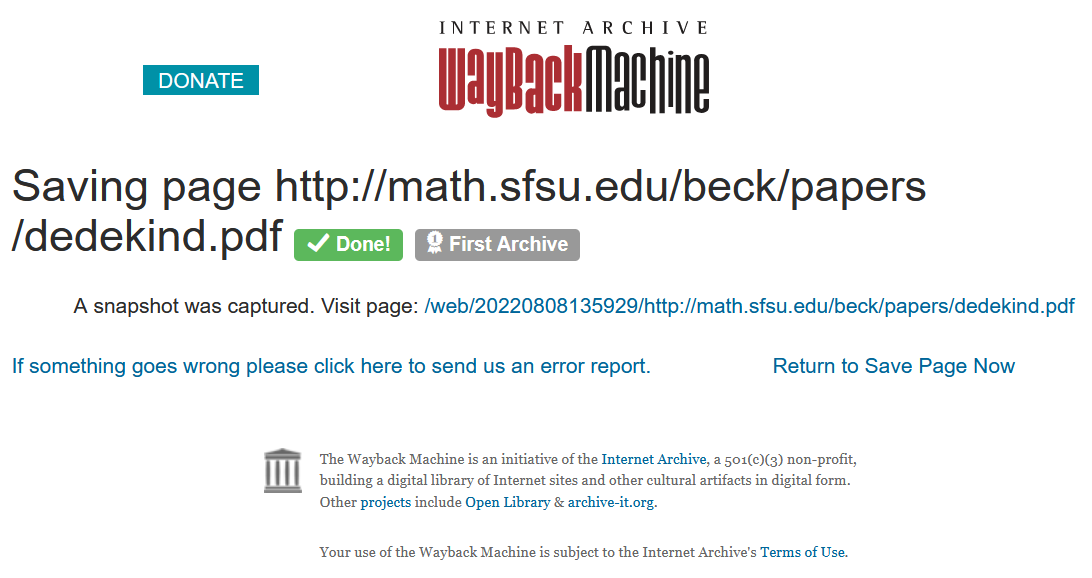Click the First Archive badge
The width and height of the screenshot is (1092, 578).
click(497, 244)
